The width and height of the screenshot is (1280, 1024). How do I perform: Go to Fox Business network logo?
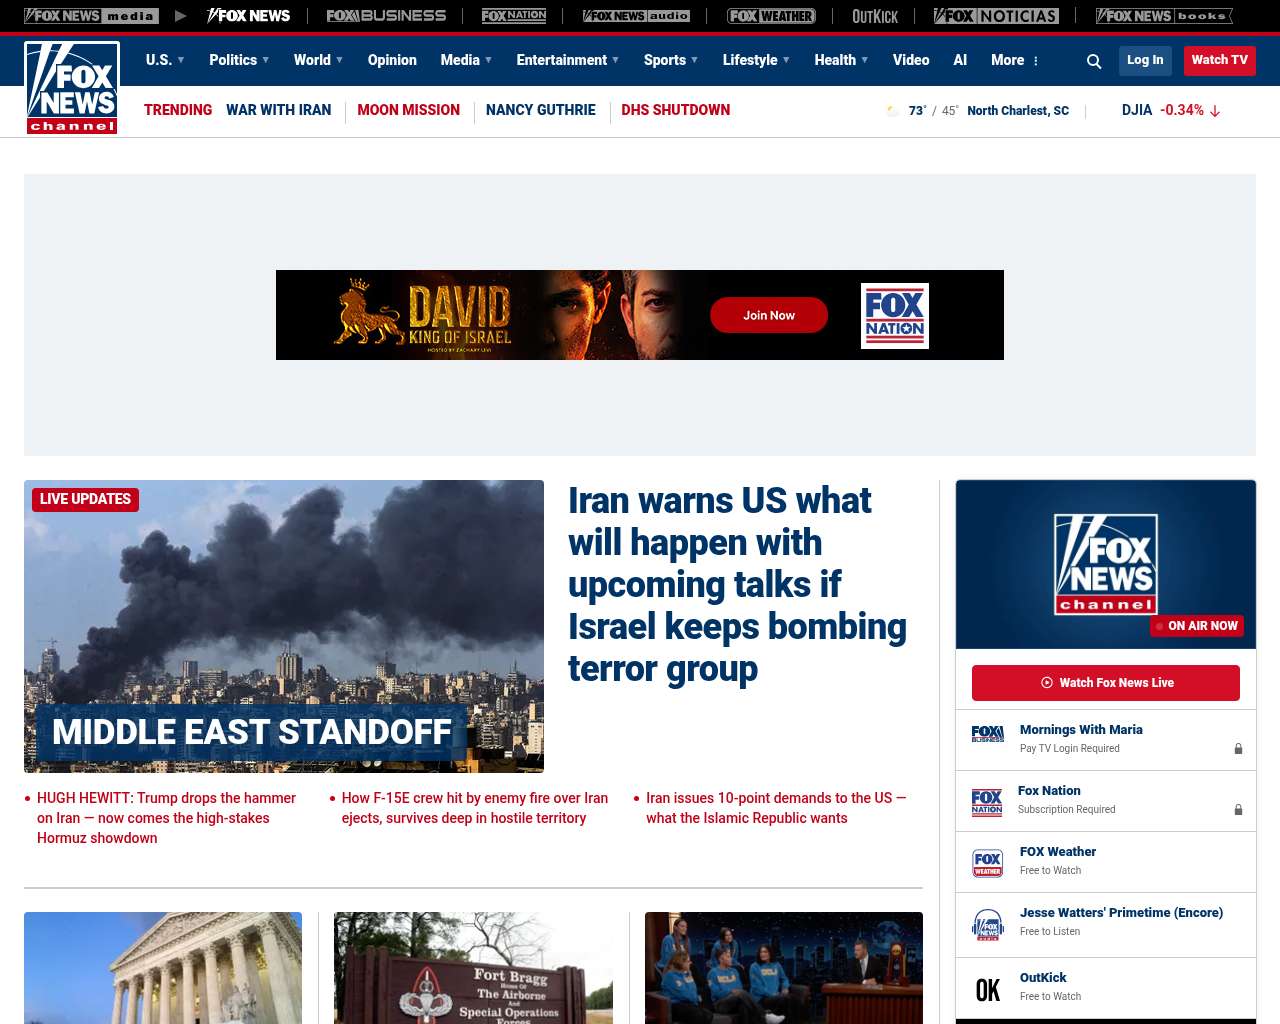click(386, 16)
